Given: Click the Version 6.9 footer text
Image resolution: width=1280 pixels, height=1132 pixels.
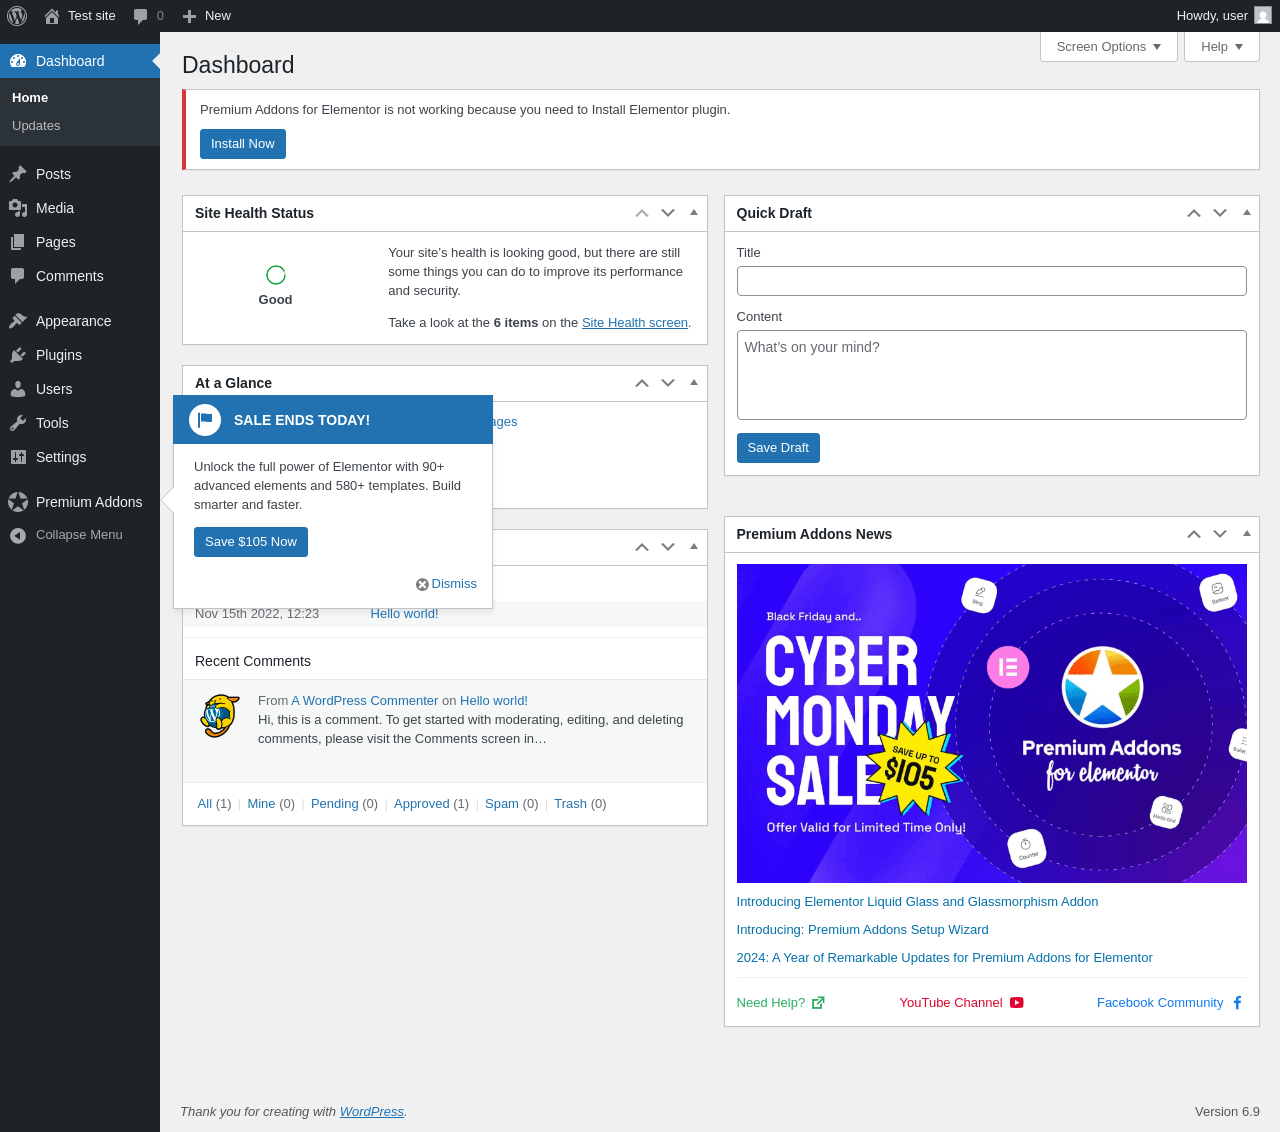Looking at the screenshot, I should 1227,1112.
